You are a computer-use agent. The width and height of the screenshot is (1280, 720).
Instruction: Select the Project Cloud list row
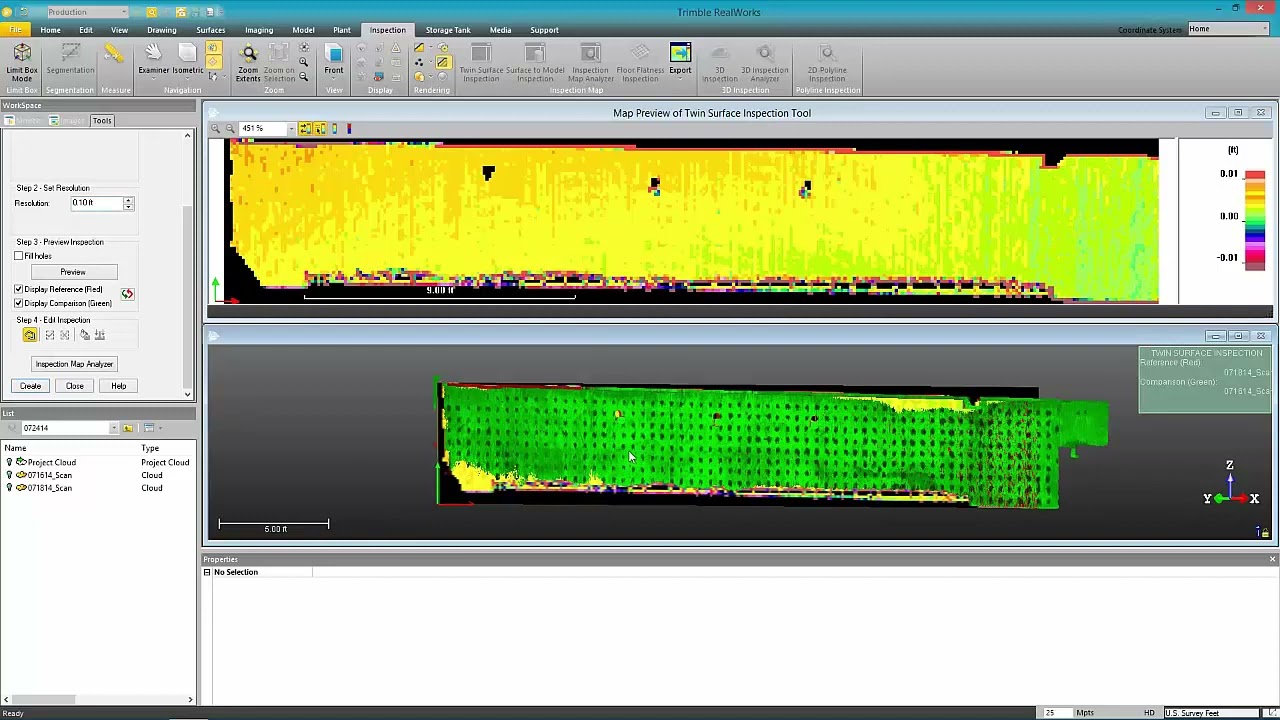tap(98, 462)
